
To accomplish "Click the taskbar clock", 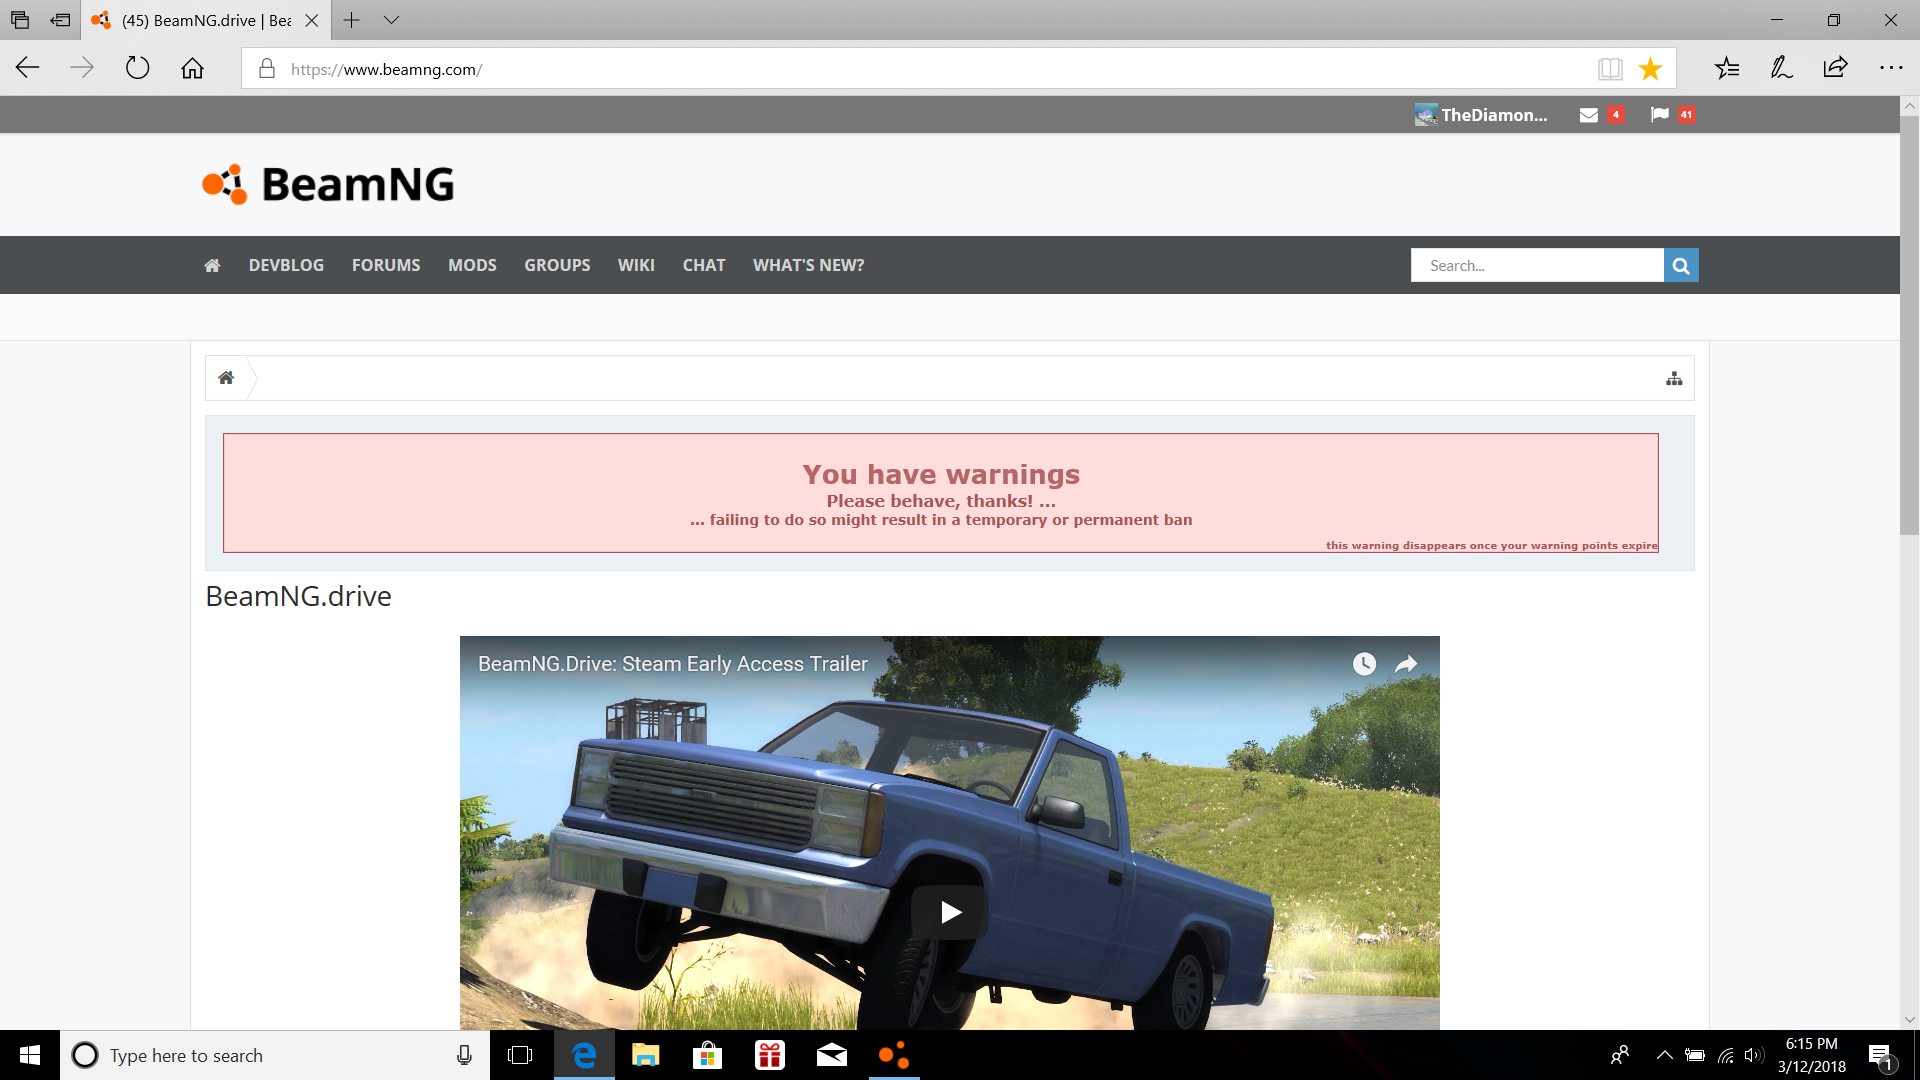I will pos(1811,1055).
